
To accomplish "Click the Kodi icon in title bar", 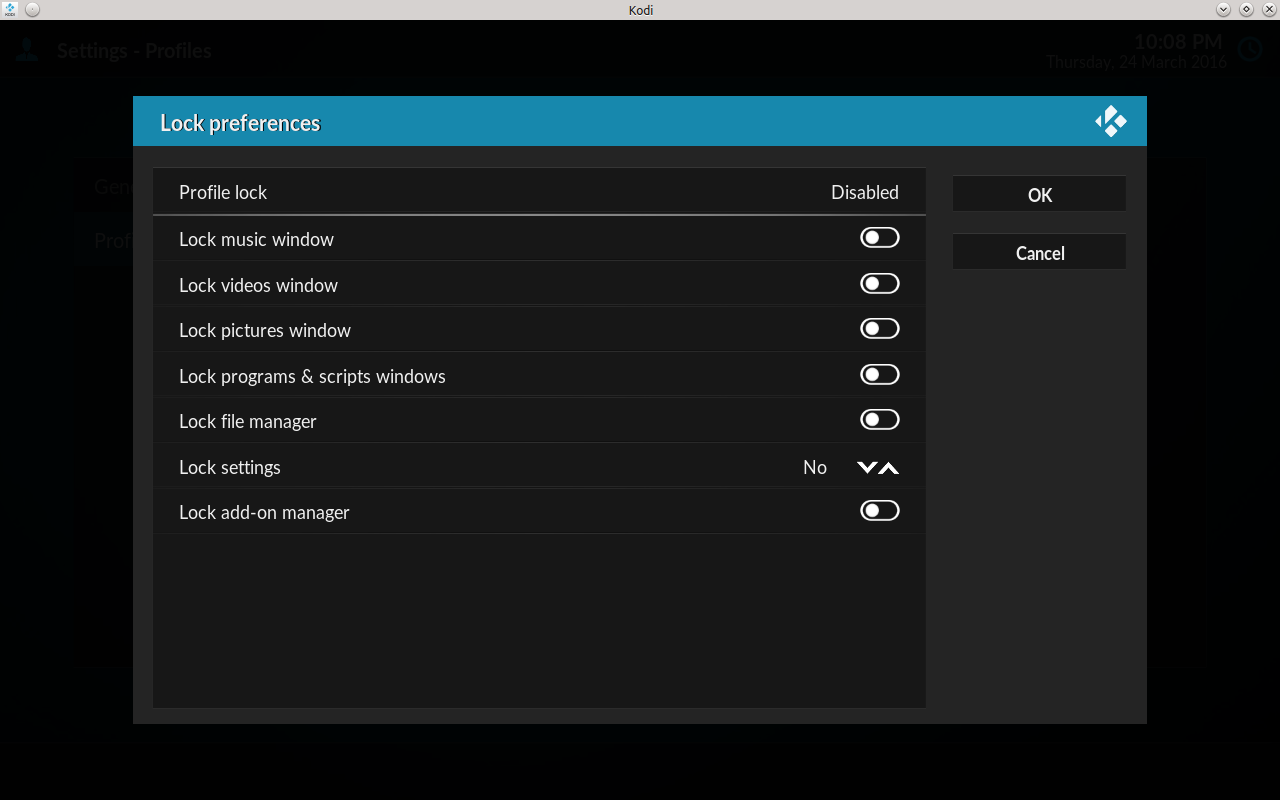I will [10, 9].
